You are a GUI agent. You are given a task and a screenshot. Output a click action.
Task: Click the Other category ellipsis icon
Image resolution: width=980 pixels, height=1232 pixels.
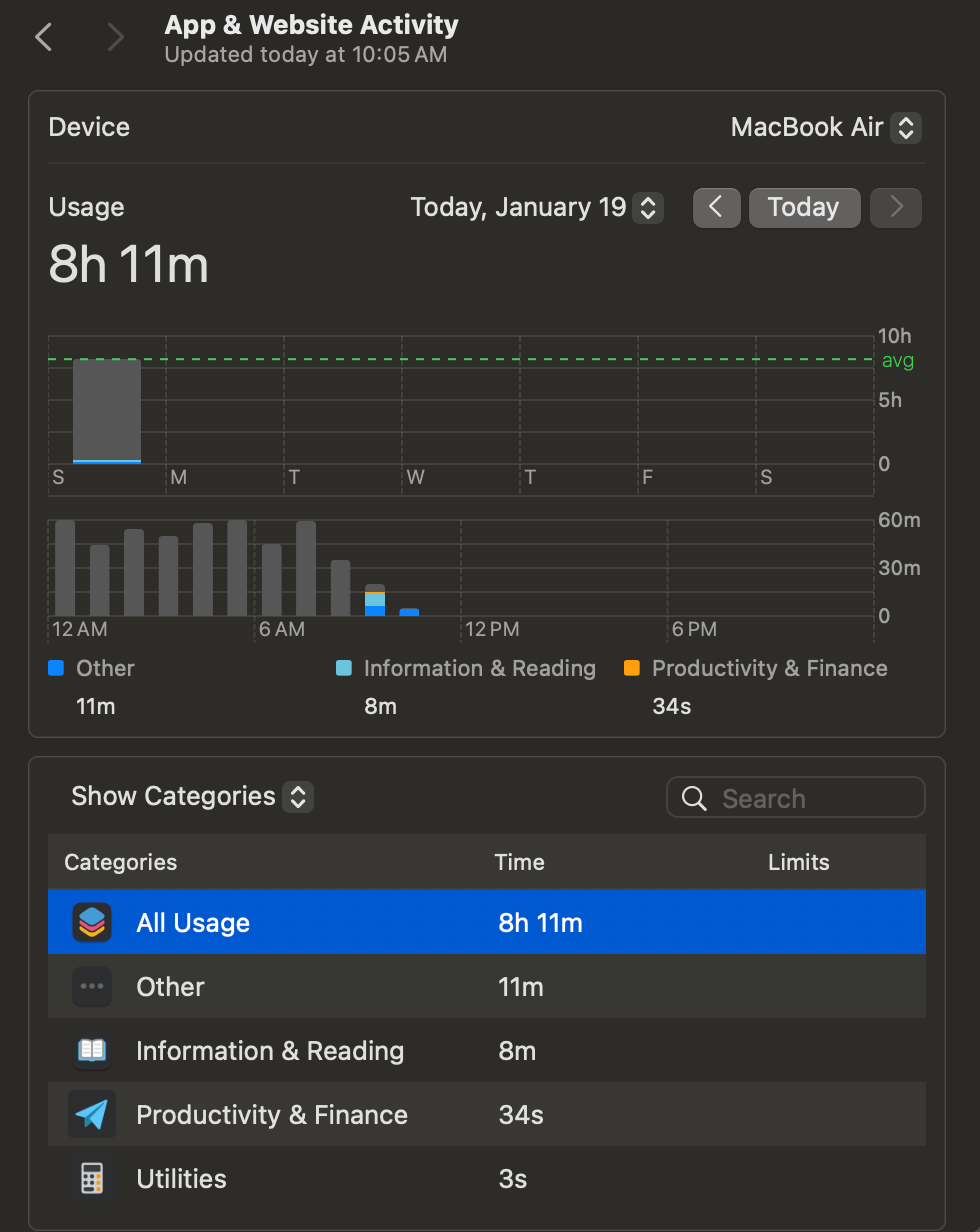(92, 986)
